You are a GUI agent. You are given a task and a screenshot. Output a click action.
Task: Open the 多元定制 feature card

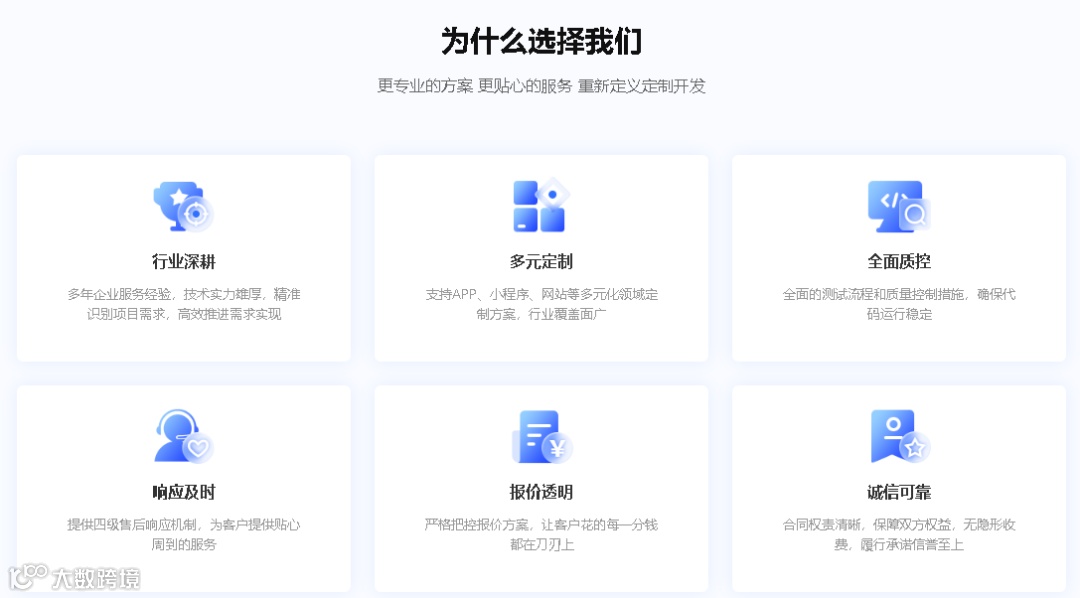click(540, 258)
